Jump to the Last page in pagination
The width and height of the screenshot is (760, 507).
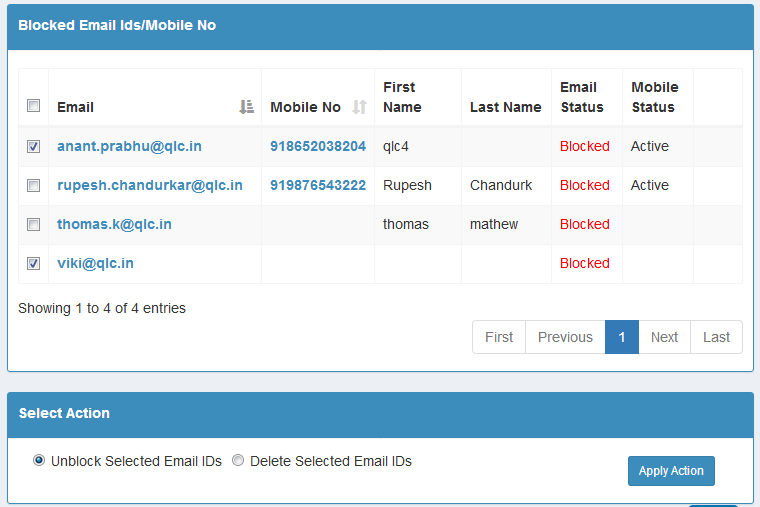pos(716,337)
